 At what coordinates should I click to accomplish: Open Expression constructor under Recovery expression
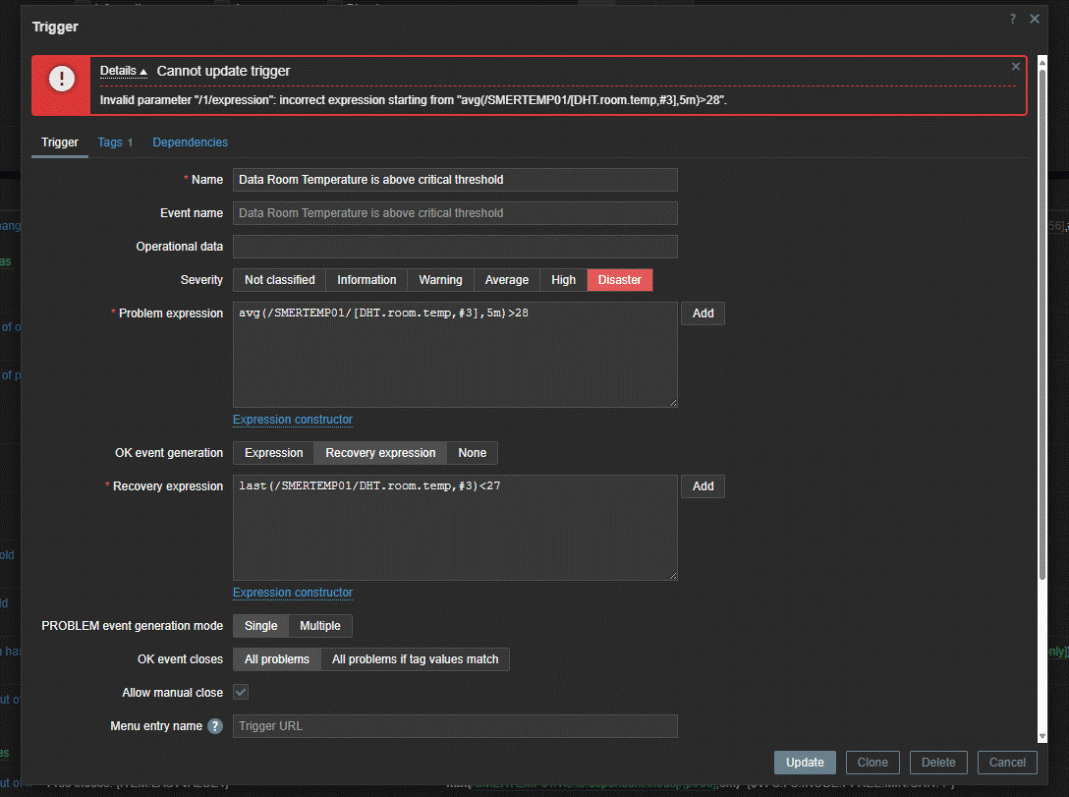coord(292,592)
